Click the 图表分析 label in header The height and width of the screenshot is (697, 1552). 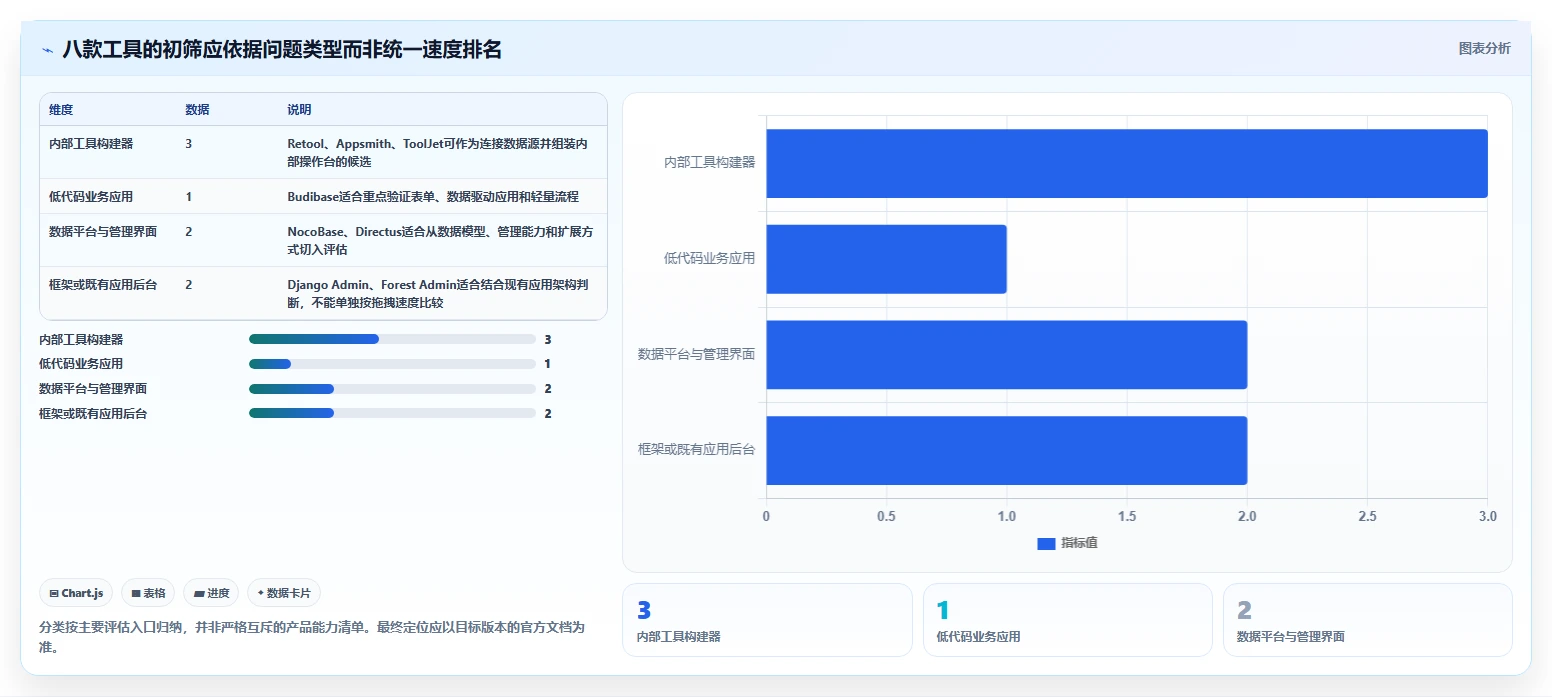pos(1484,48)
